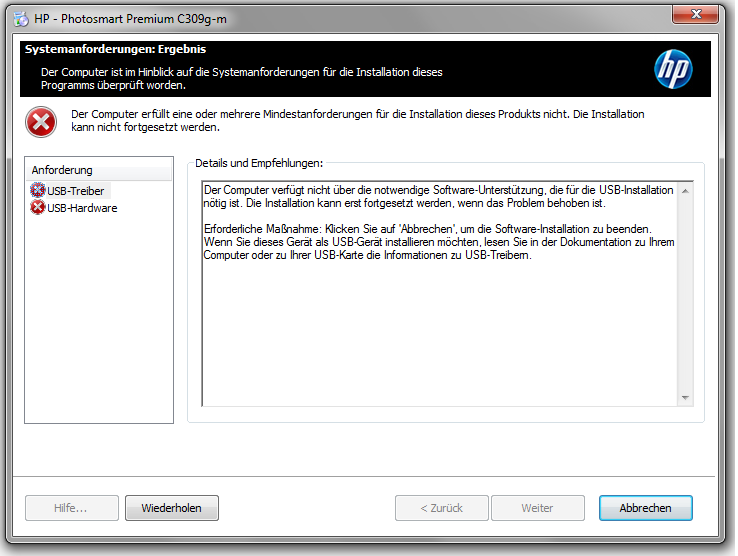Viewport: 738px width, 556px height.
Task: Click the installer icon in the title bar
Action: pyautogui.click(x=21, y=19)
